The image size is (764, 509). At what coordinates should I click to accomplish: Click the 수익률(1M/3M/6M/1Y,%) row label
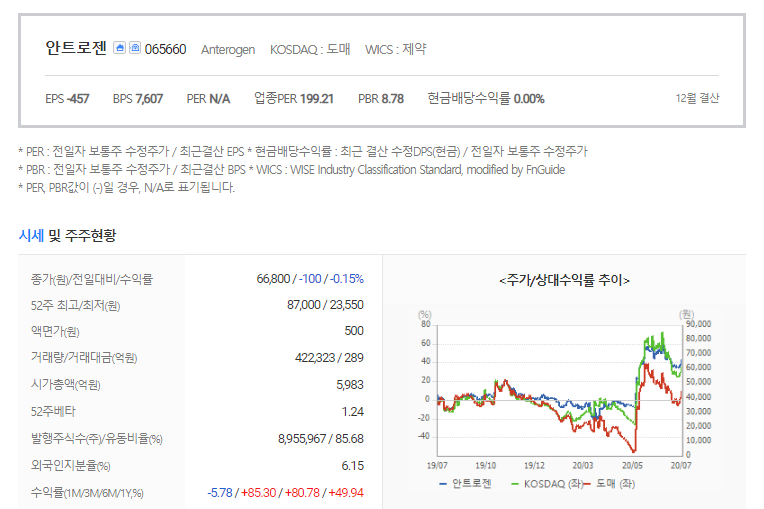tap(87, 493)
